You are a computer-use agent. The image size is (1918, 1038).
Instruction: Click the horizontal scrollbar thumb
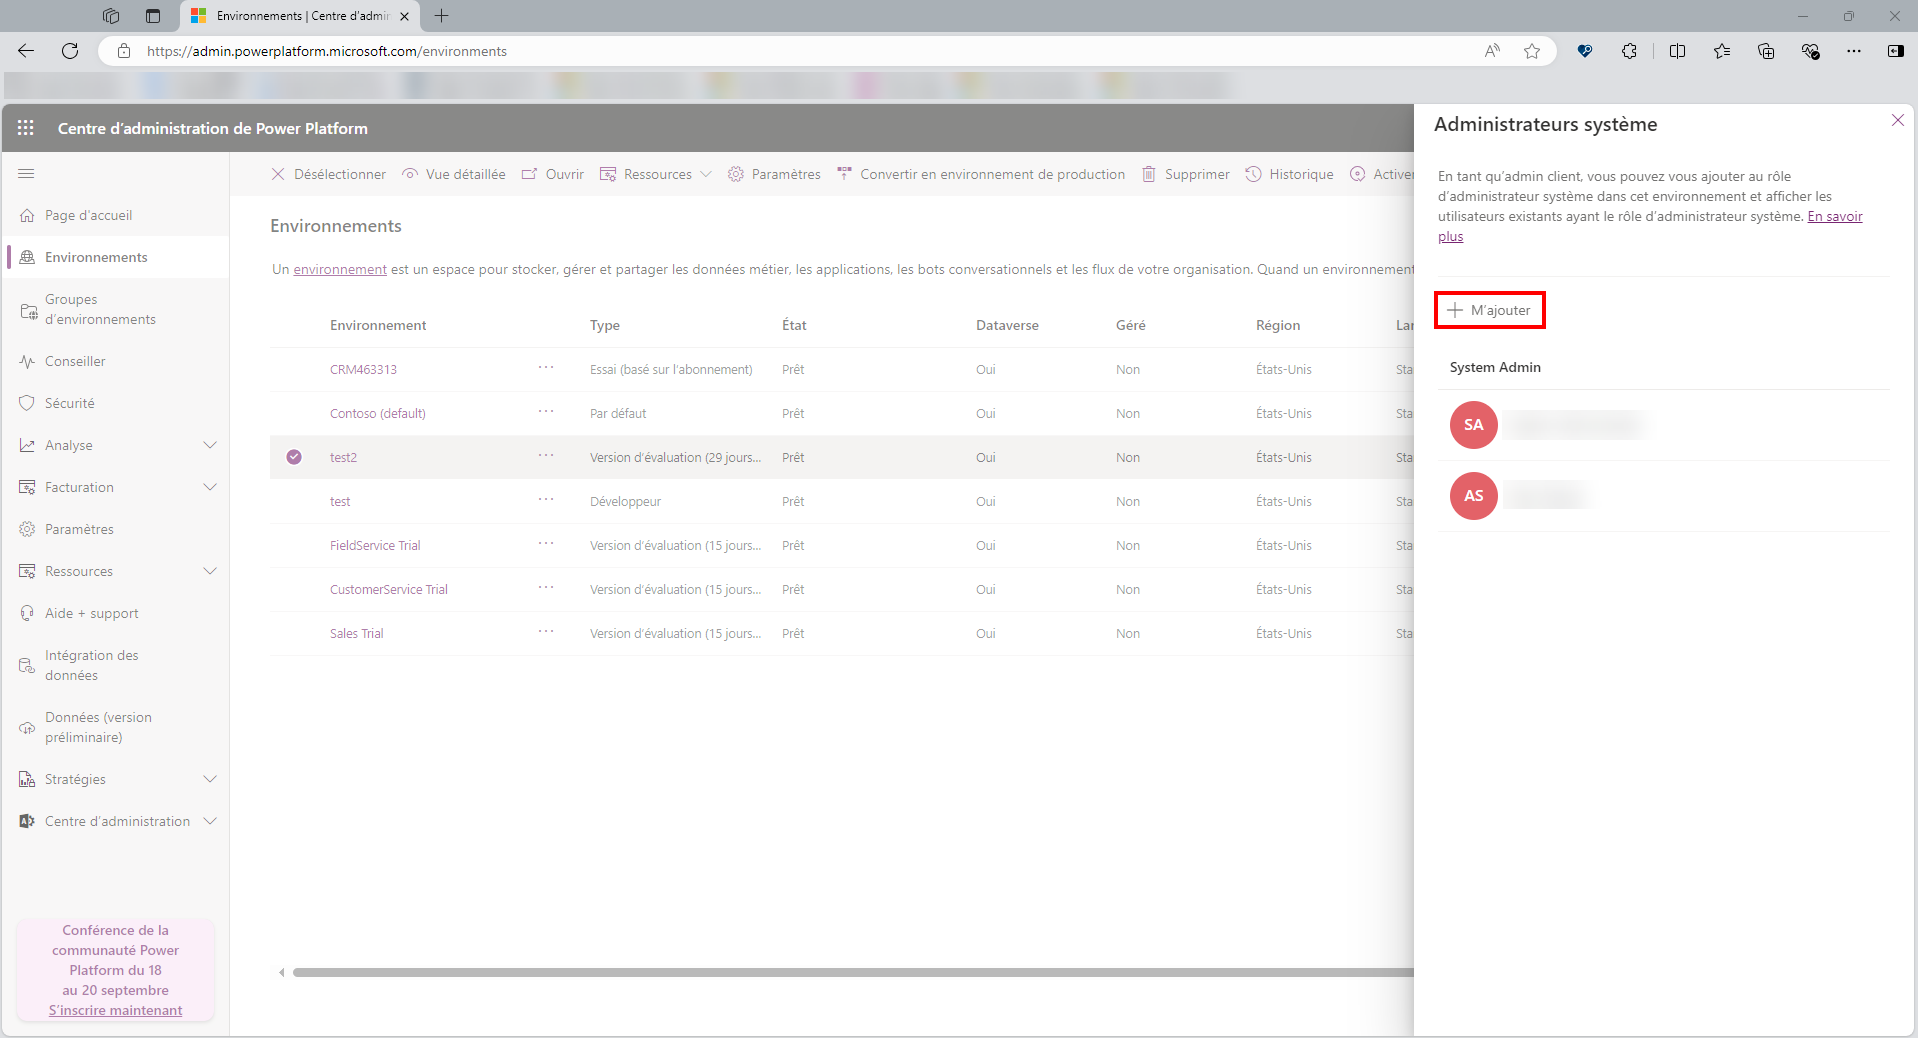tap(853, 972)
